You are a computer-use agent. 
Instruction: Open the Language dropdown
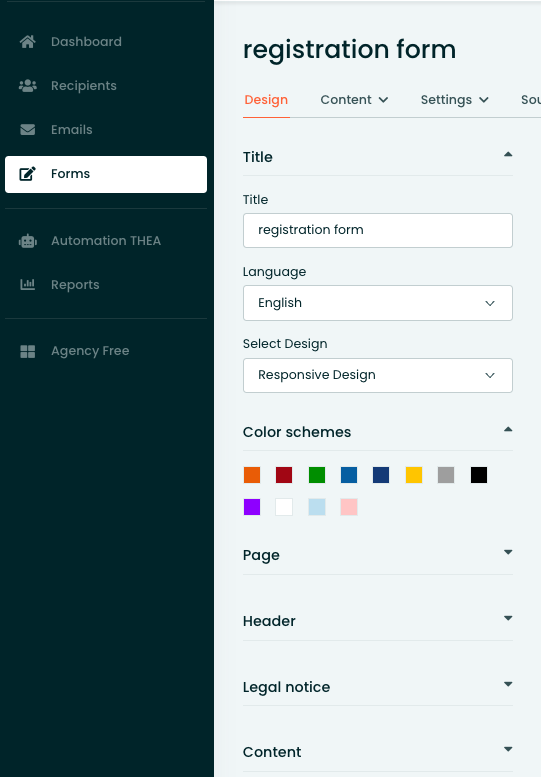[x=378, y=303]
